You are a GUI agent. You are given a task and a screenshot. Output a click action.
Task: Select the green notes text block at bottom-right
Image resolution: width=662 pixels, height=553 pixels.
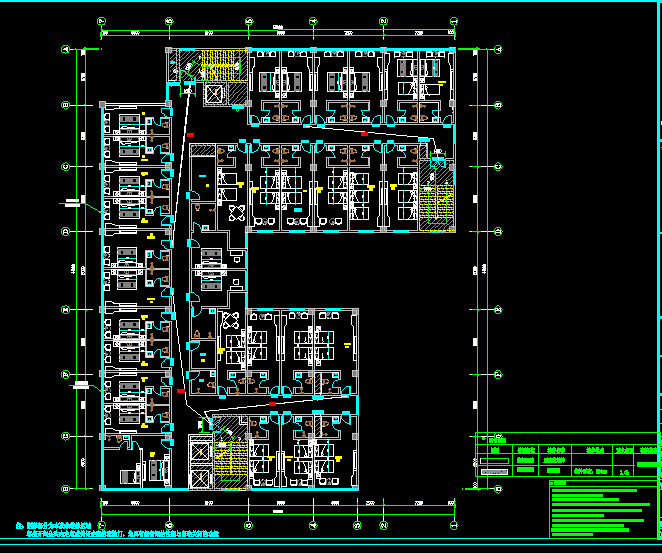[601, 511]
